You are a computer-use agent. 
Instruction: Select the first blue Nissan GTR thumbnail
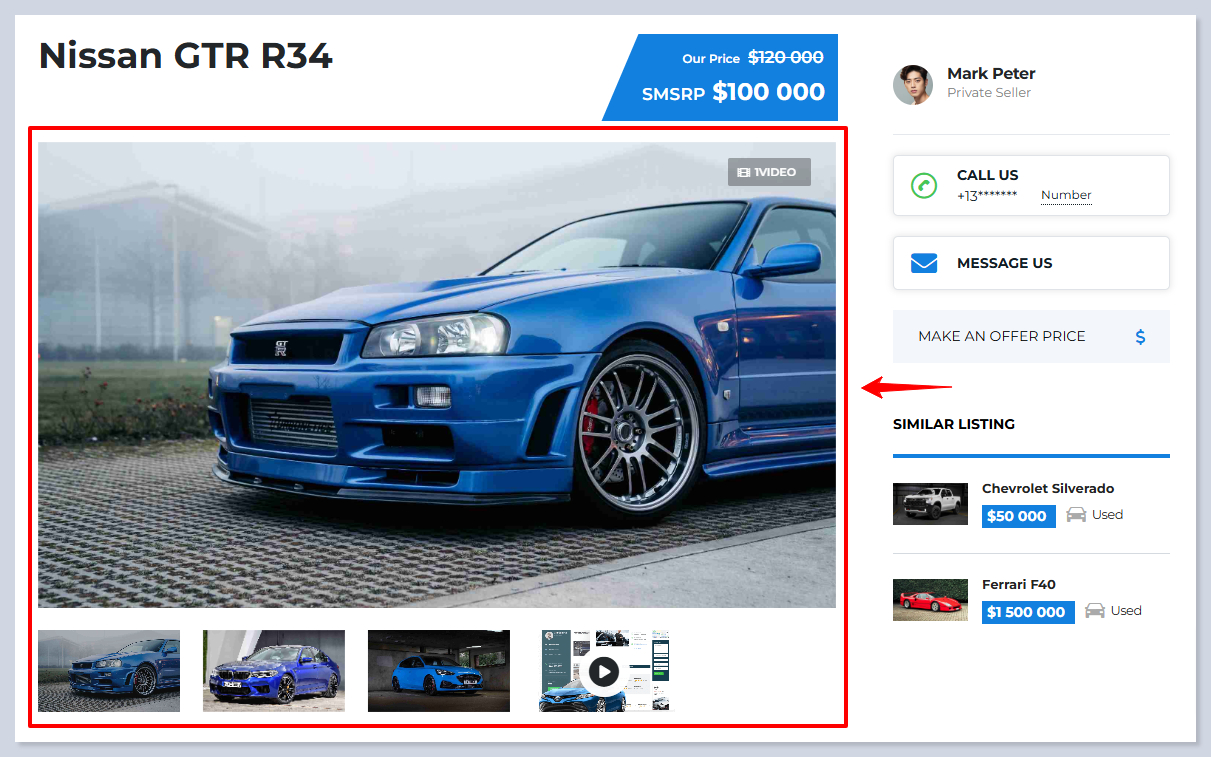click(109, 671)
